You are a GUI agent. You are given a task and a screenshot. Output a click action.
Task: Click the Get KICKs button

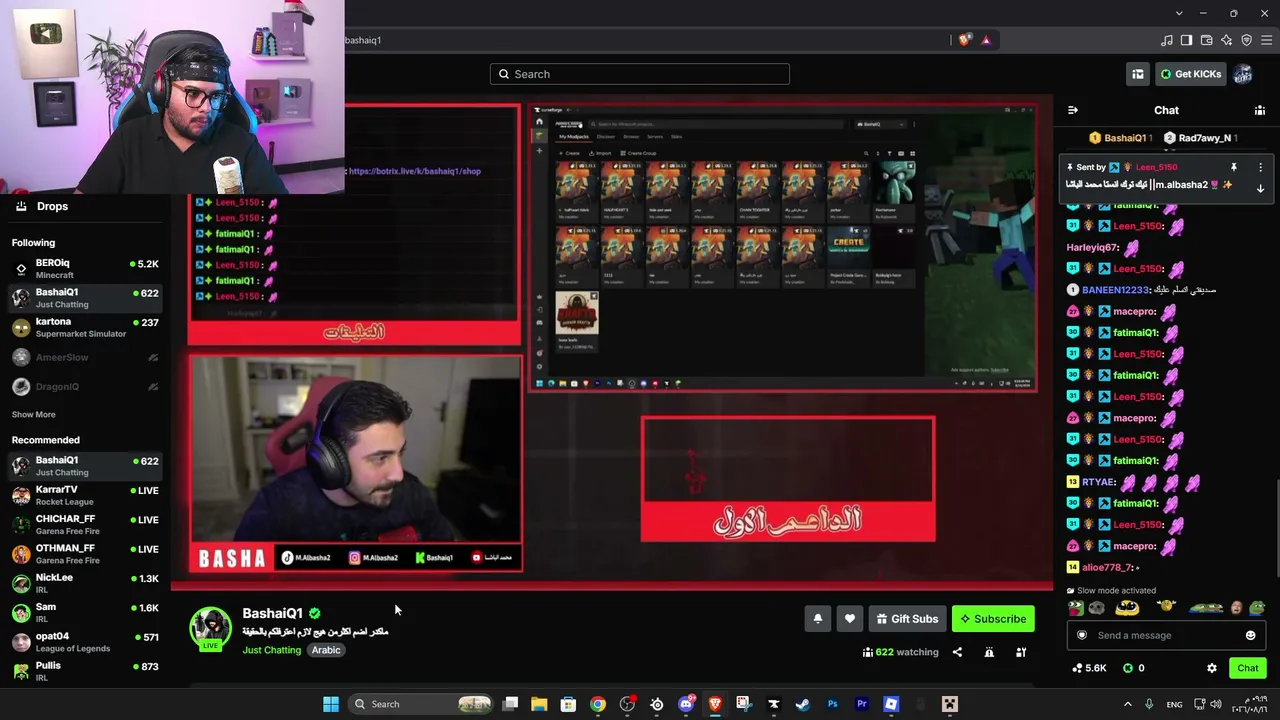[1190, 74]
